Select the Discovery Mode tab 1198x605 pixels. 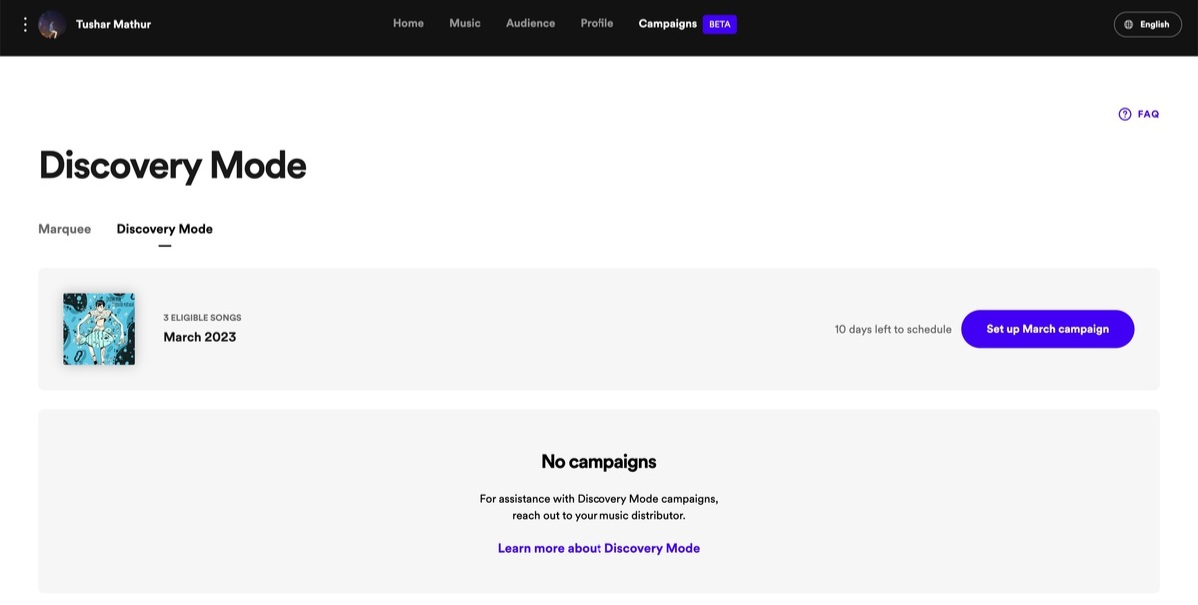tap(164, 229)
